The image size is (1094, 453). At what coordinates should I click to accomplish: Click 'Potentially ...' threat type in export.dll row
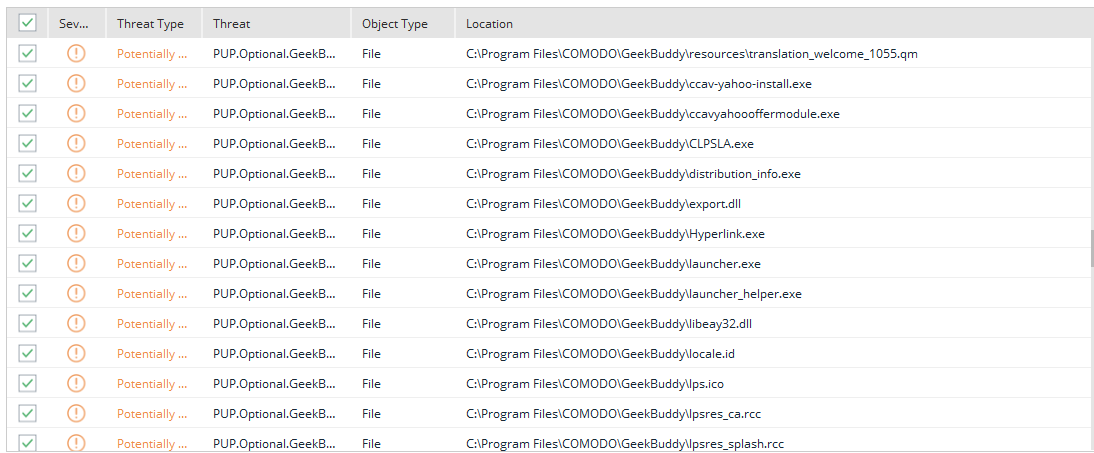(152, 204)
